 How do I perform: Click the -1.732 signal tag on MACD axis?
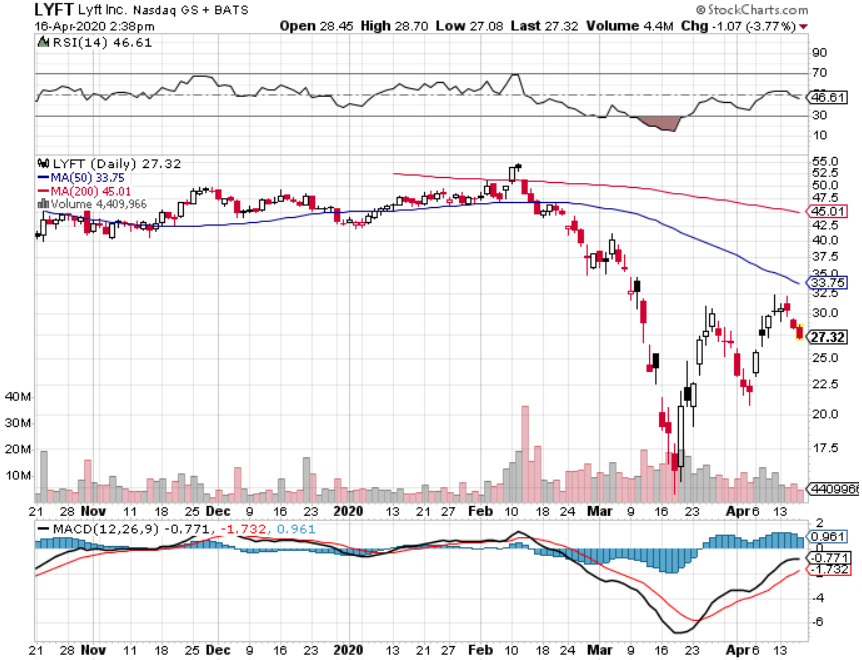click(x=828, y=569)
